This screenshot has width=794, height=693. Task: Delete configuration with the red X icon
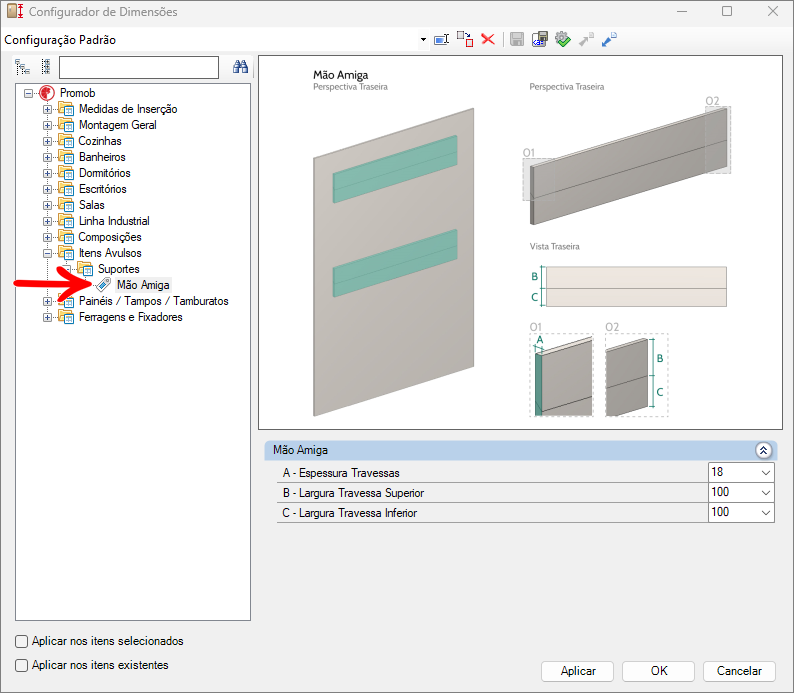(x=488, y=39)
